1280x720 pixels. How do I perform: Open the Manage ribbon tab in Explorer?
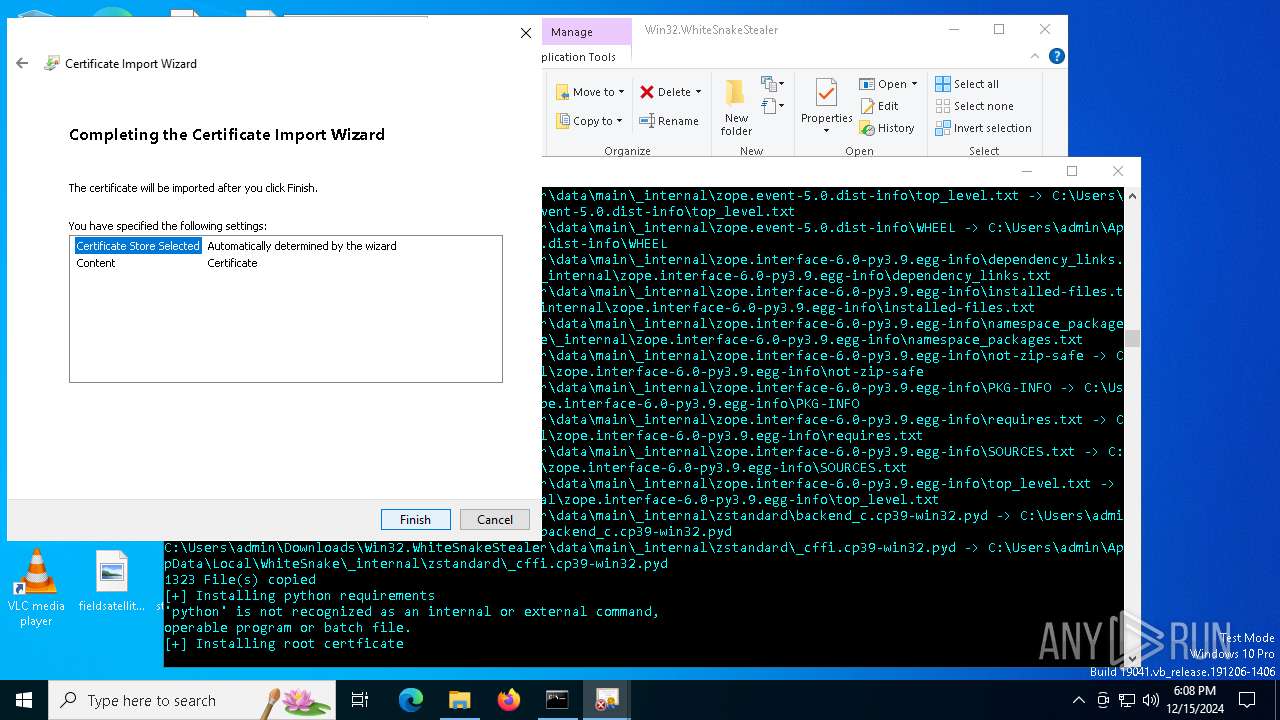[572, 32]
